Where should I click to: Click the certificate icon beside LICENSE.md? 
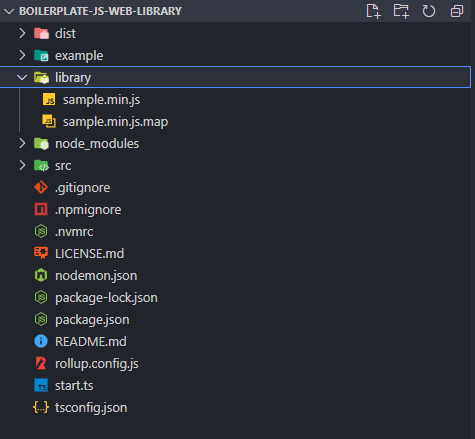pyautogui.click(x=41, y=253)
